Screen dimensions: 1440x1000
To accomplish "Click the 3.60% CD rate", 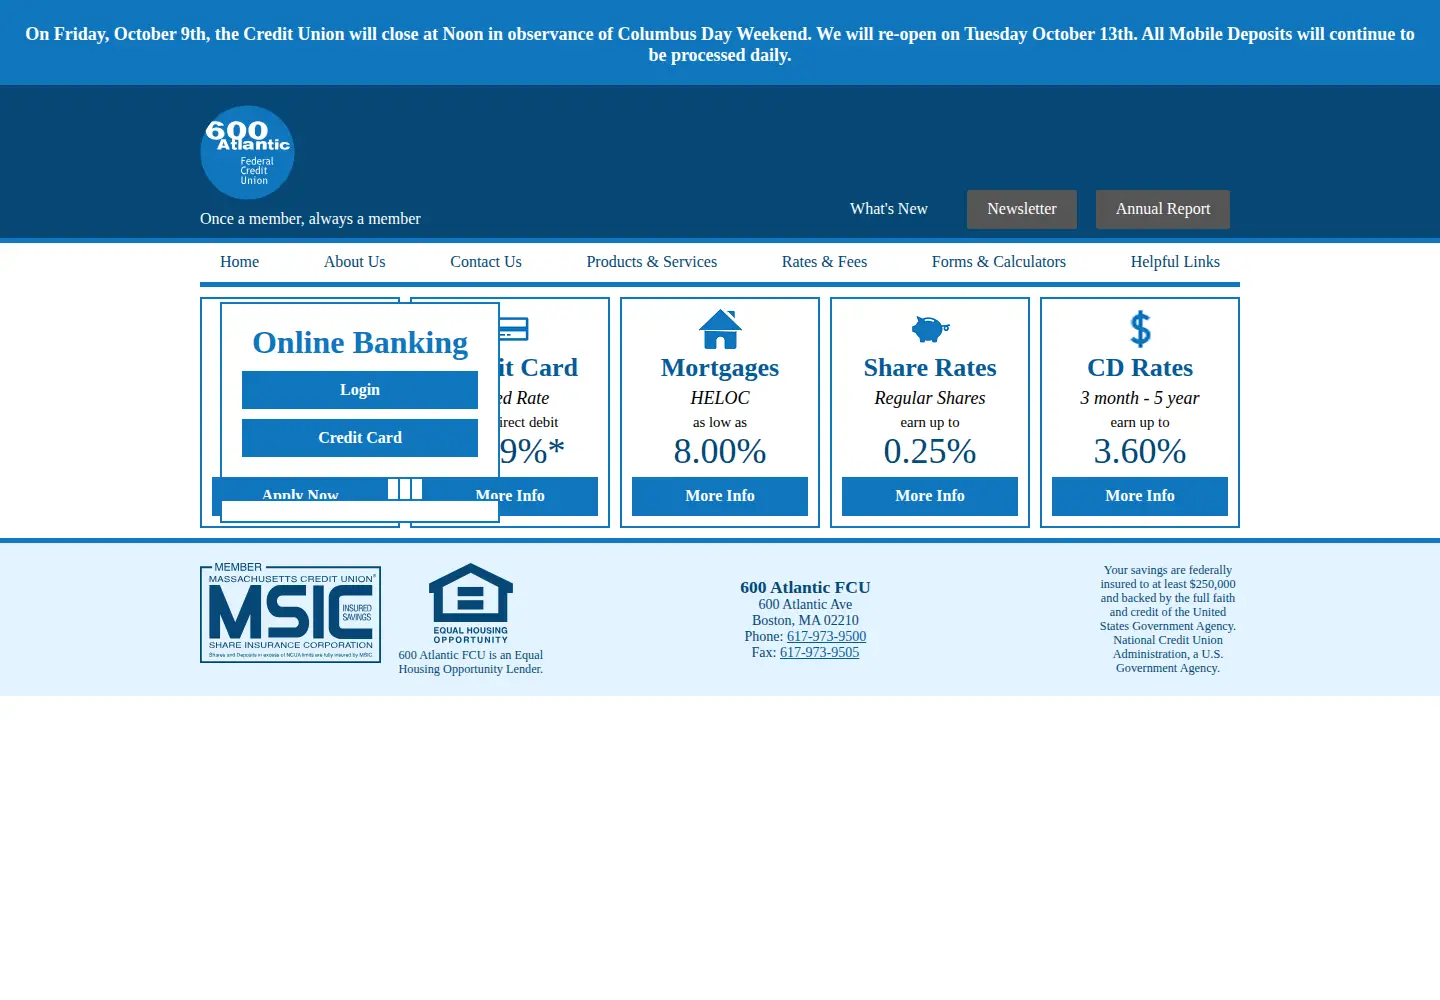I will [x=1140, y=452].
